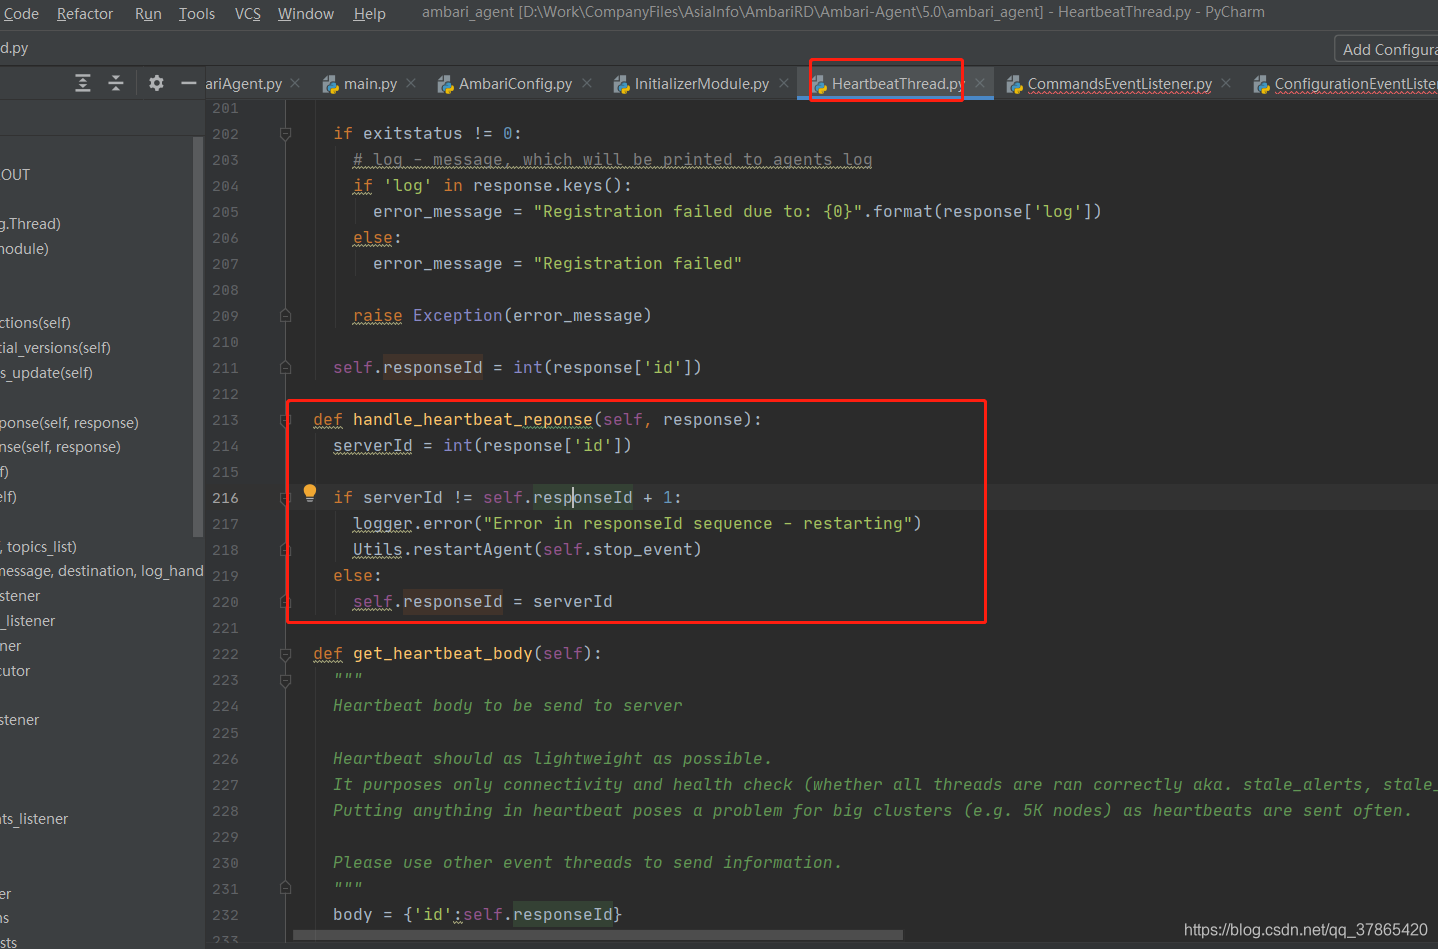Switch to AmbariConfig.py editor tab
The height and width of the screenshot is (949, 1438).
pos(515,84)
